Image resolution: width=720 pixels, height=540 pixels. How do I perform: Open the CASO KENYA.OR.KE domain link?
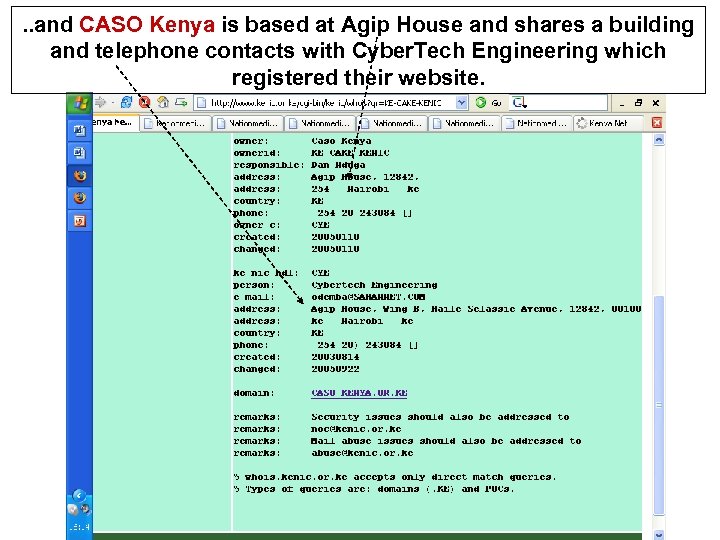(359, 393)
